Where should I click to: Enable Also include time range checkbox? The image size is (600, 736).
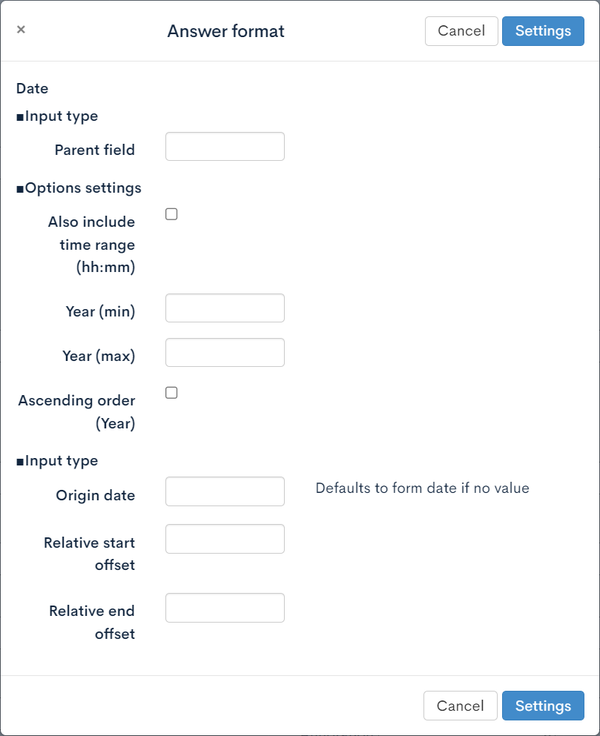[x=171, y=214]
